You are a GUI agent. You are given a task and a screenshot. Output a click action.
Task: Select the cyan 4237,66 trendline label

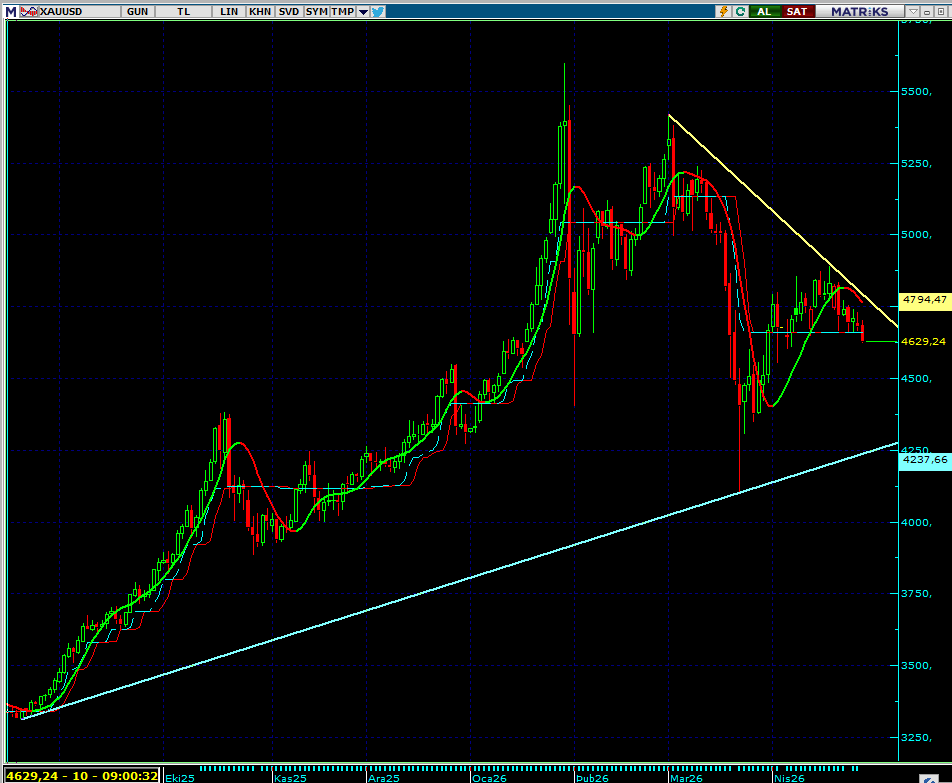[x=924, y=459]
